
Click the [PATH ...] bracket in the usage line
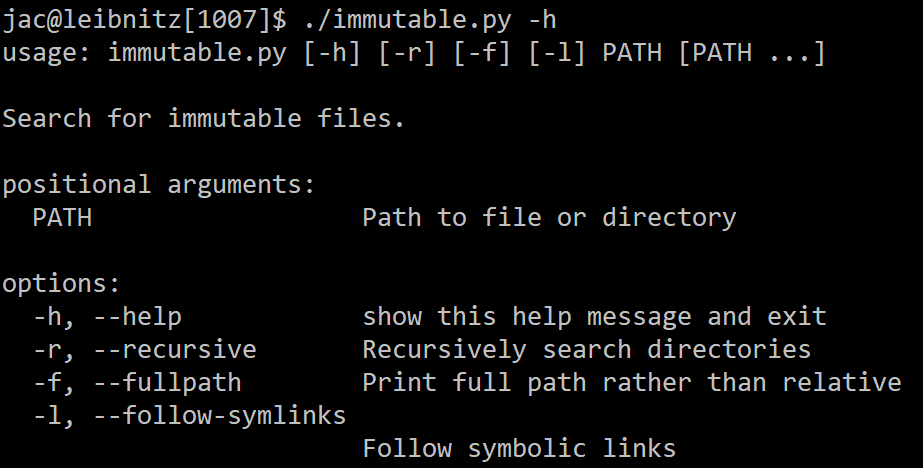[x=751, y=51]
